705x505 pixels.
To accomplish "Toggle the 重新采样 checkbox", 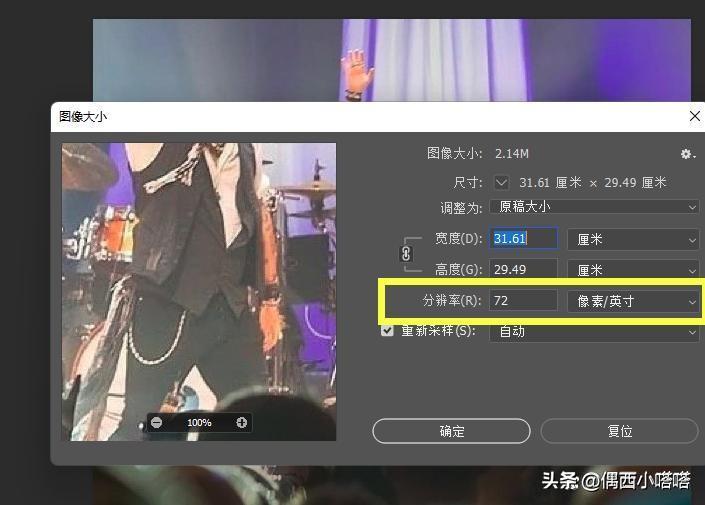I will (x=388, y=331).
